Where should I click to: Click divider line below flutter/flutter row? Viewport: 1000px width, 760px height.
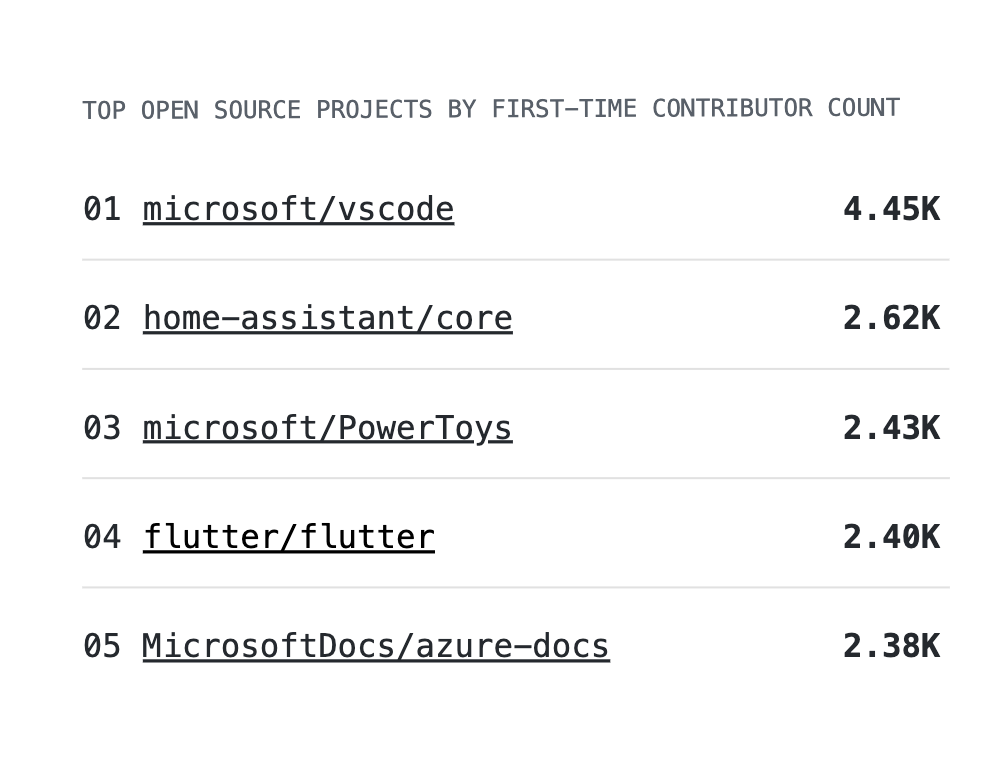pyautogui.click(x=516, y=587)
